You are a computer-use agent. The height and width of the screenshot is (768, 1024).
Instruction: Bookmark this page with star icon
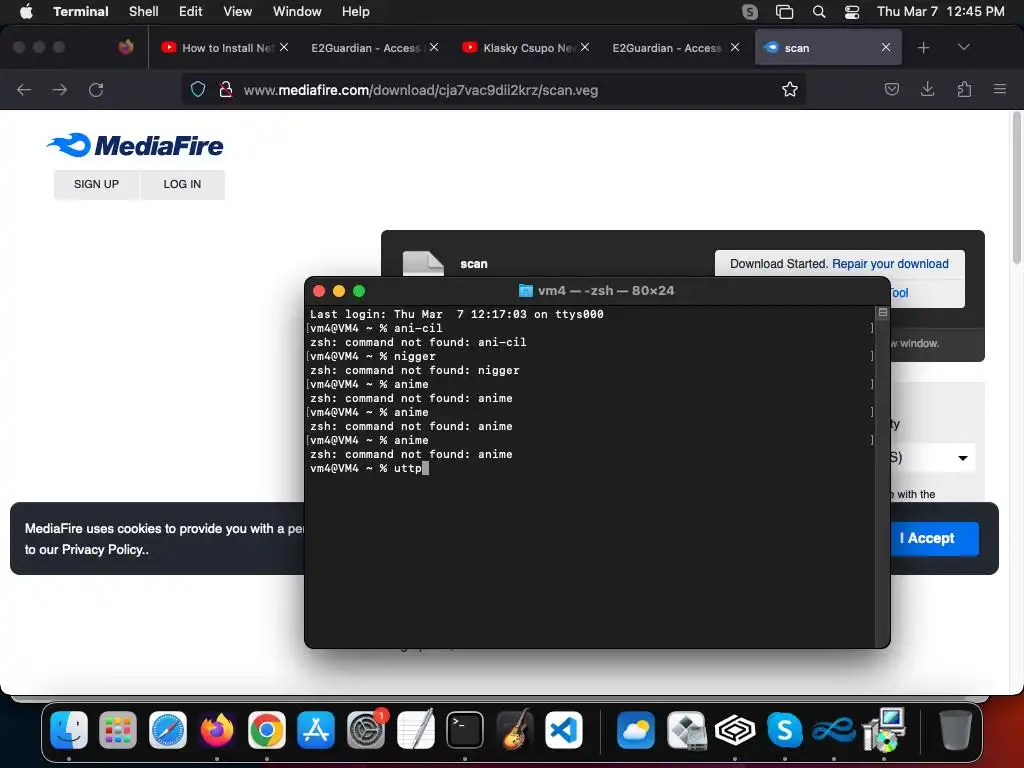click(790, 89)
